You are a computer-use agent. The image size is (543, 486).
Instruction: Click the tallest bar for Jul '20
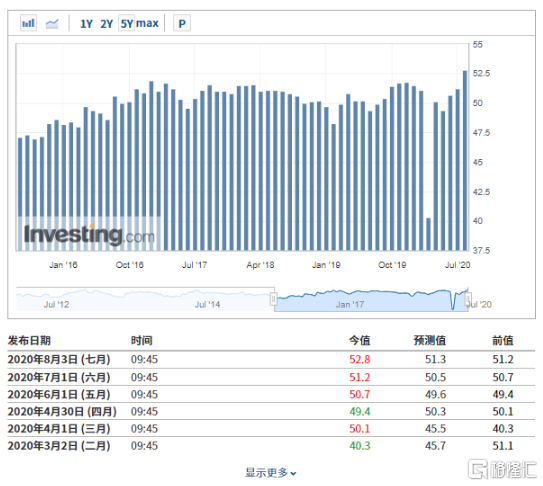pos(465,160)
